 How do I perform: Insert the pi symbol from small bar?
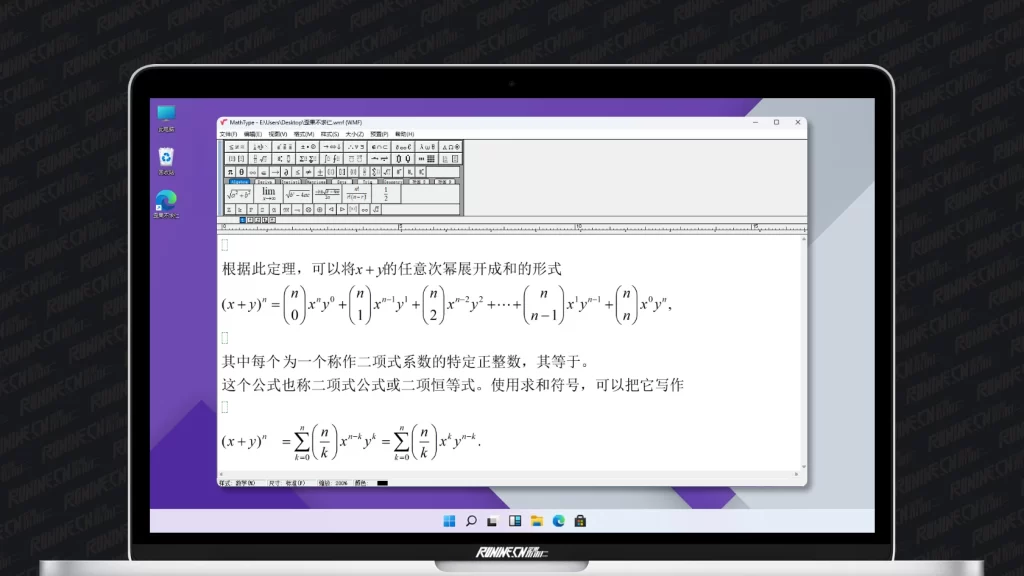pyautogui.click(x=232, y=171)
